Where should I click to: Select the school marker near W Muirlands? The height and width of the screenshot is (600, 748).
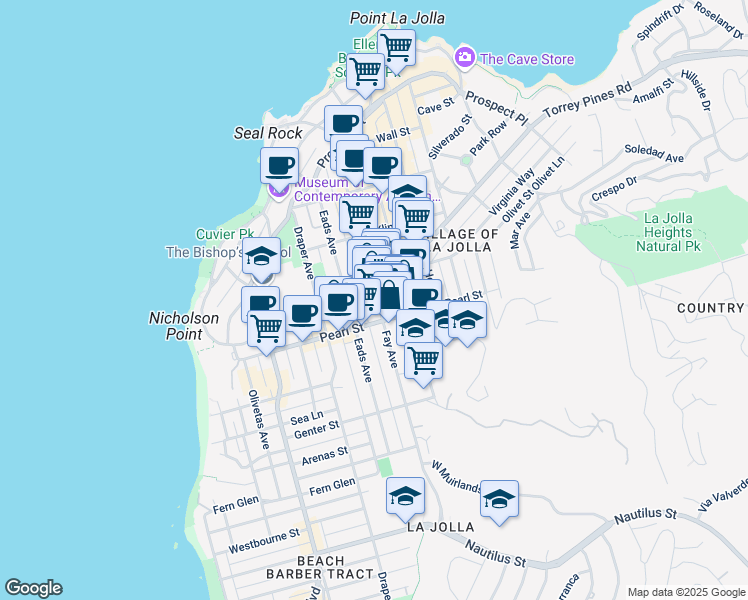click(x=499, y=499)
